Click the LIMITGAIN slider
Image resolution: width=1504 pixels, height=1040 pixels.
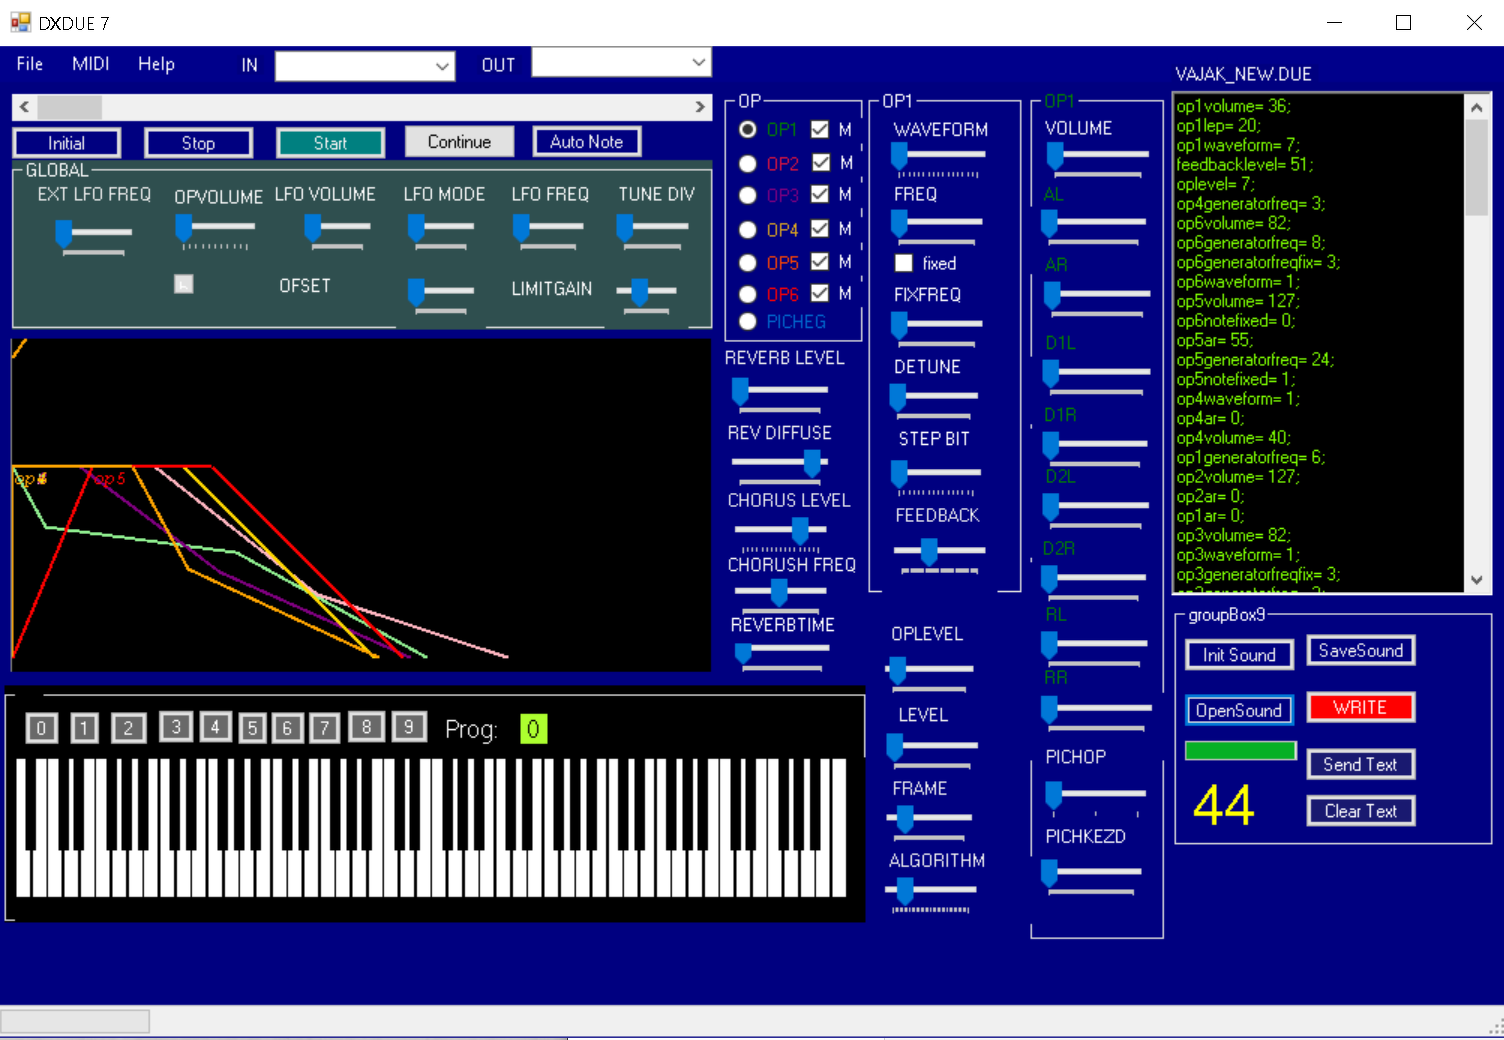coord(647,295)
